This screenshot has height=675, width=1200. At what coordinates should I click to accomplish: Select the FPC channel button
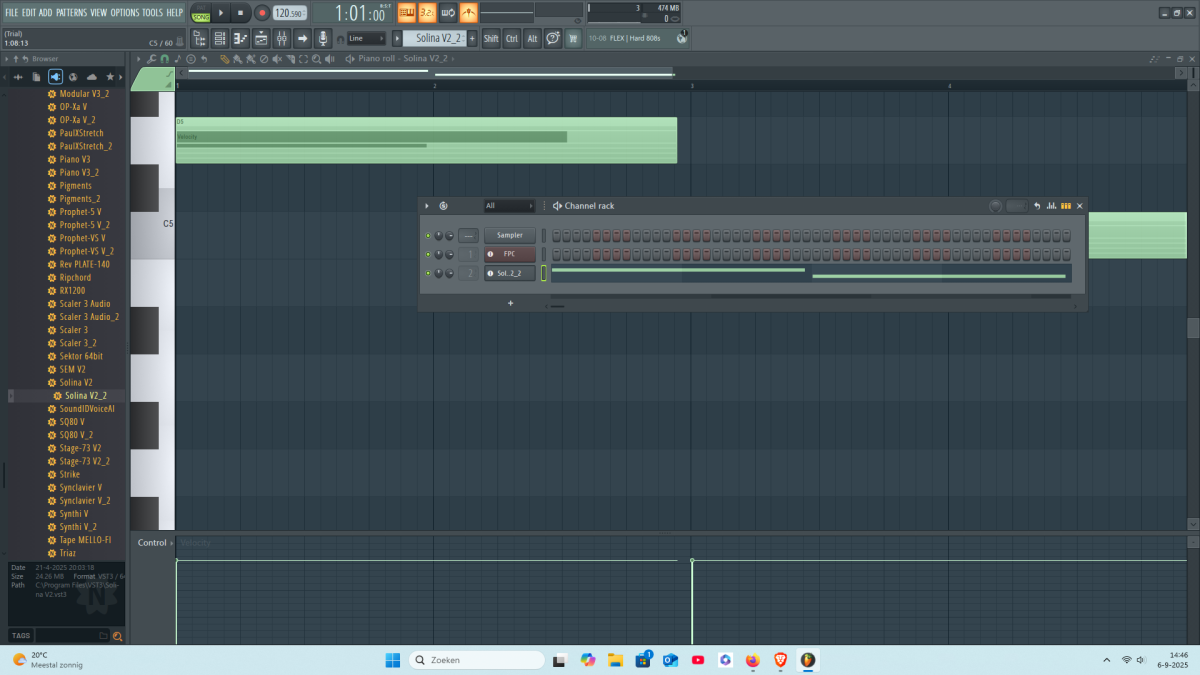pos(510,254)
